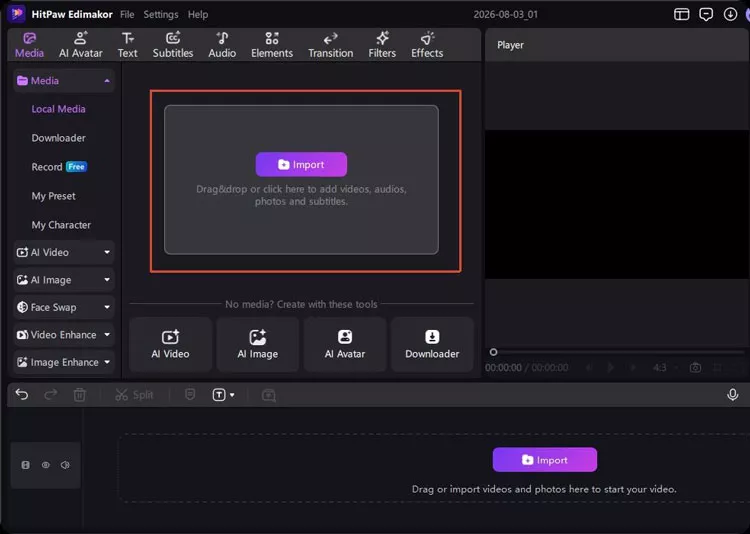Open the Help menu
750x534 pixels.
[198, 14]
